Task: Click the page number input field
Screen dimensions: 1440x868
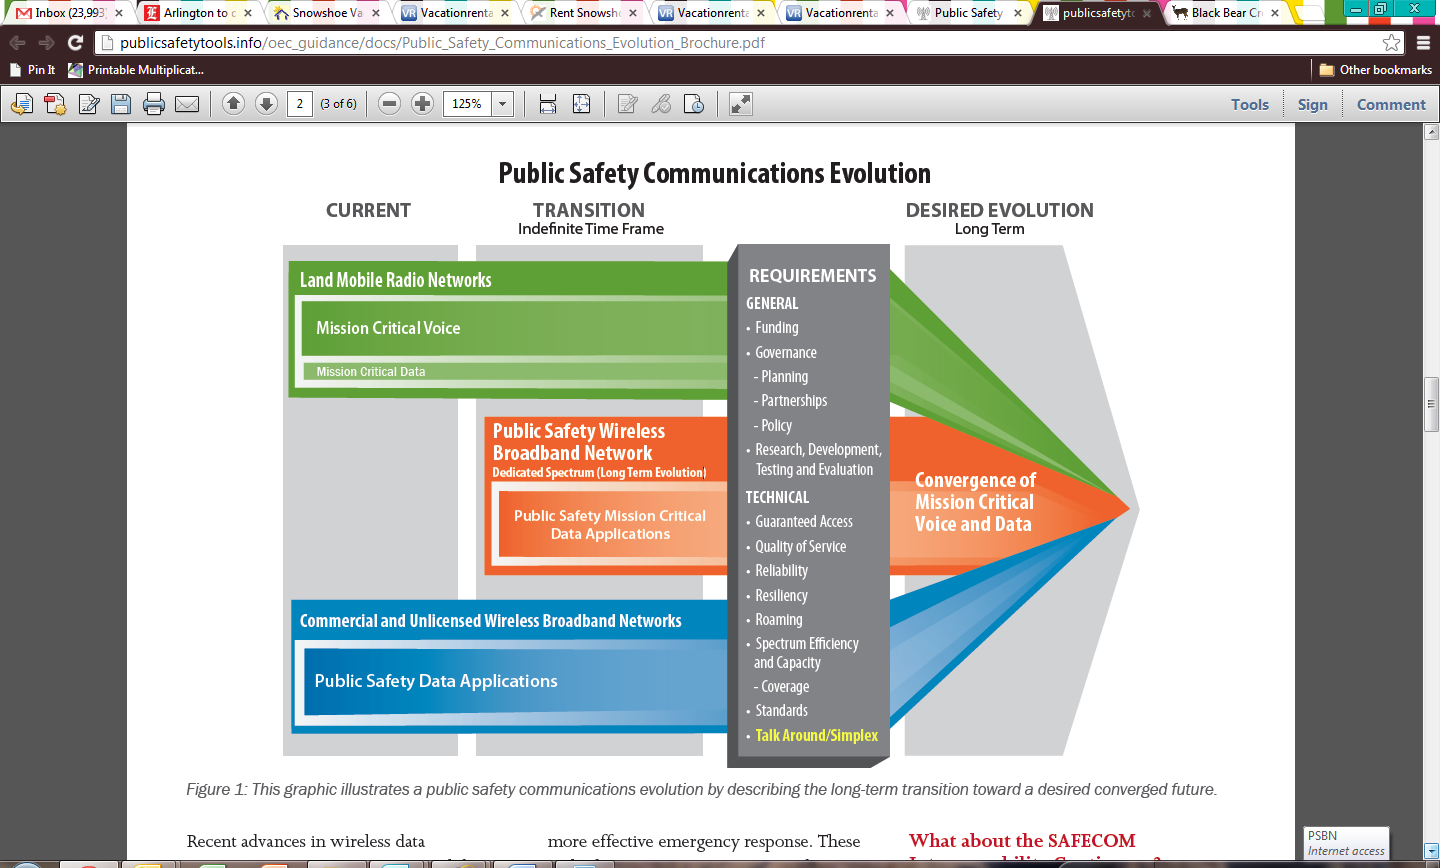Action: pos(299,104)
